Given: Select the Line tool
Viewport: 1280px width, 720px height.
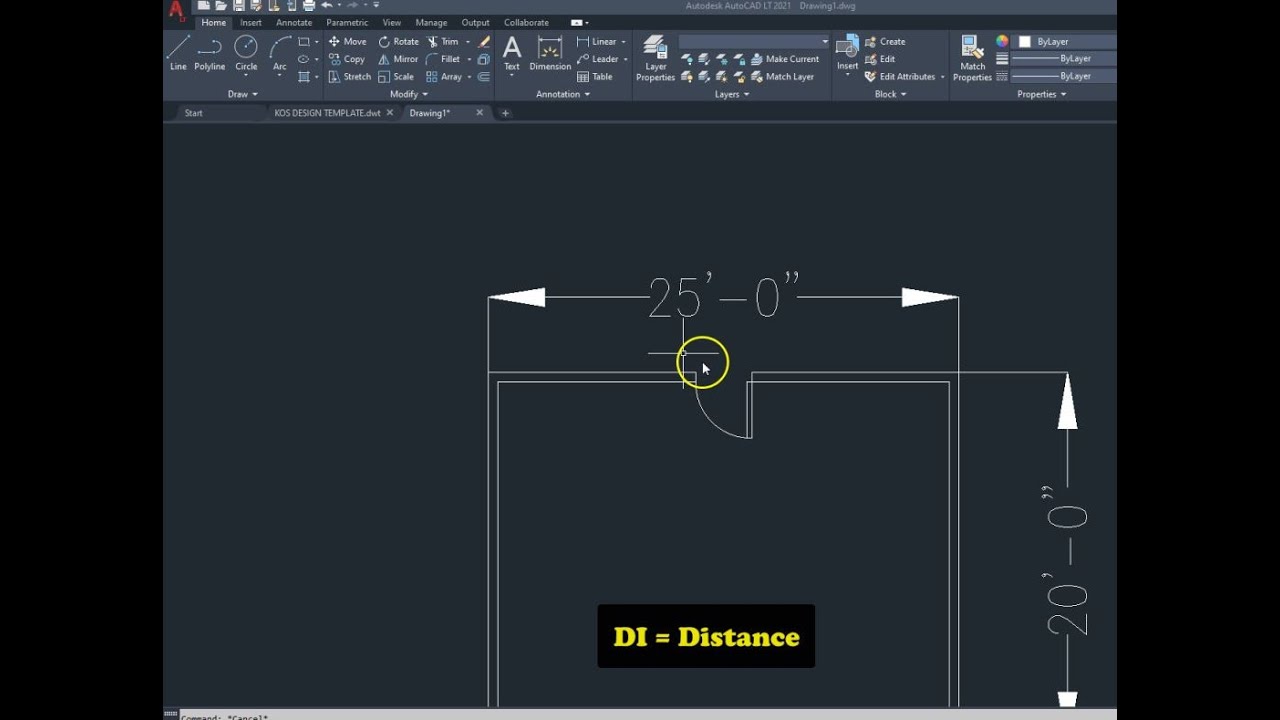Looking at the screenshot, I should click(x=178, y=54).
